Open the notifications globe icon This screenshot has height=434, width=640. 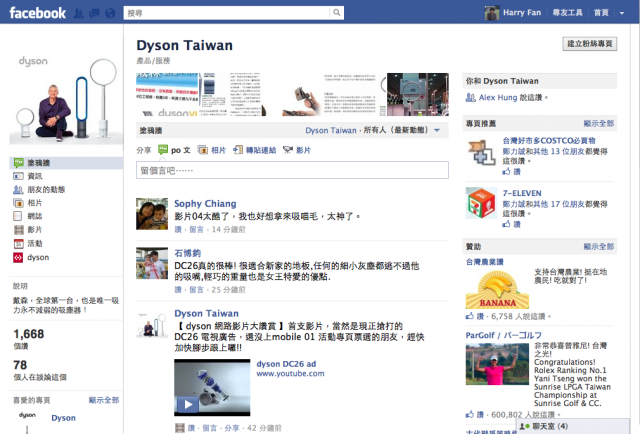pos(110,13)
